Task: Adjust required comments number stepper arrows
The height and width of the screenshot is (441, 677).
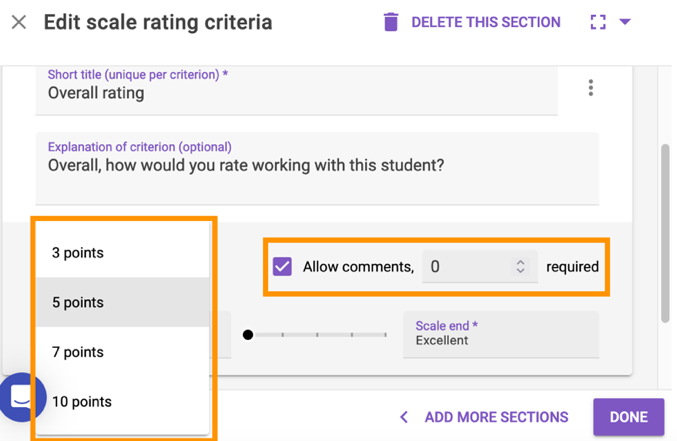Action: pyautogui.click(x=520, y=267)
